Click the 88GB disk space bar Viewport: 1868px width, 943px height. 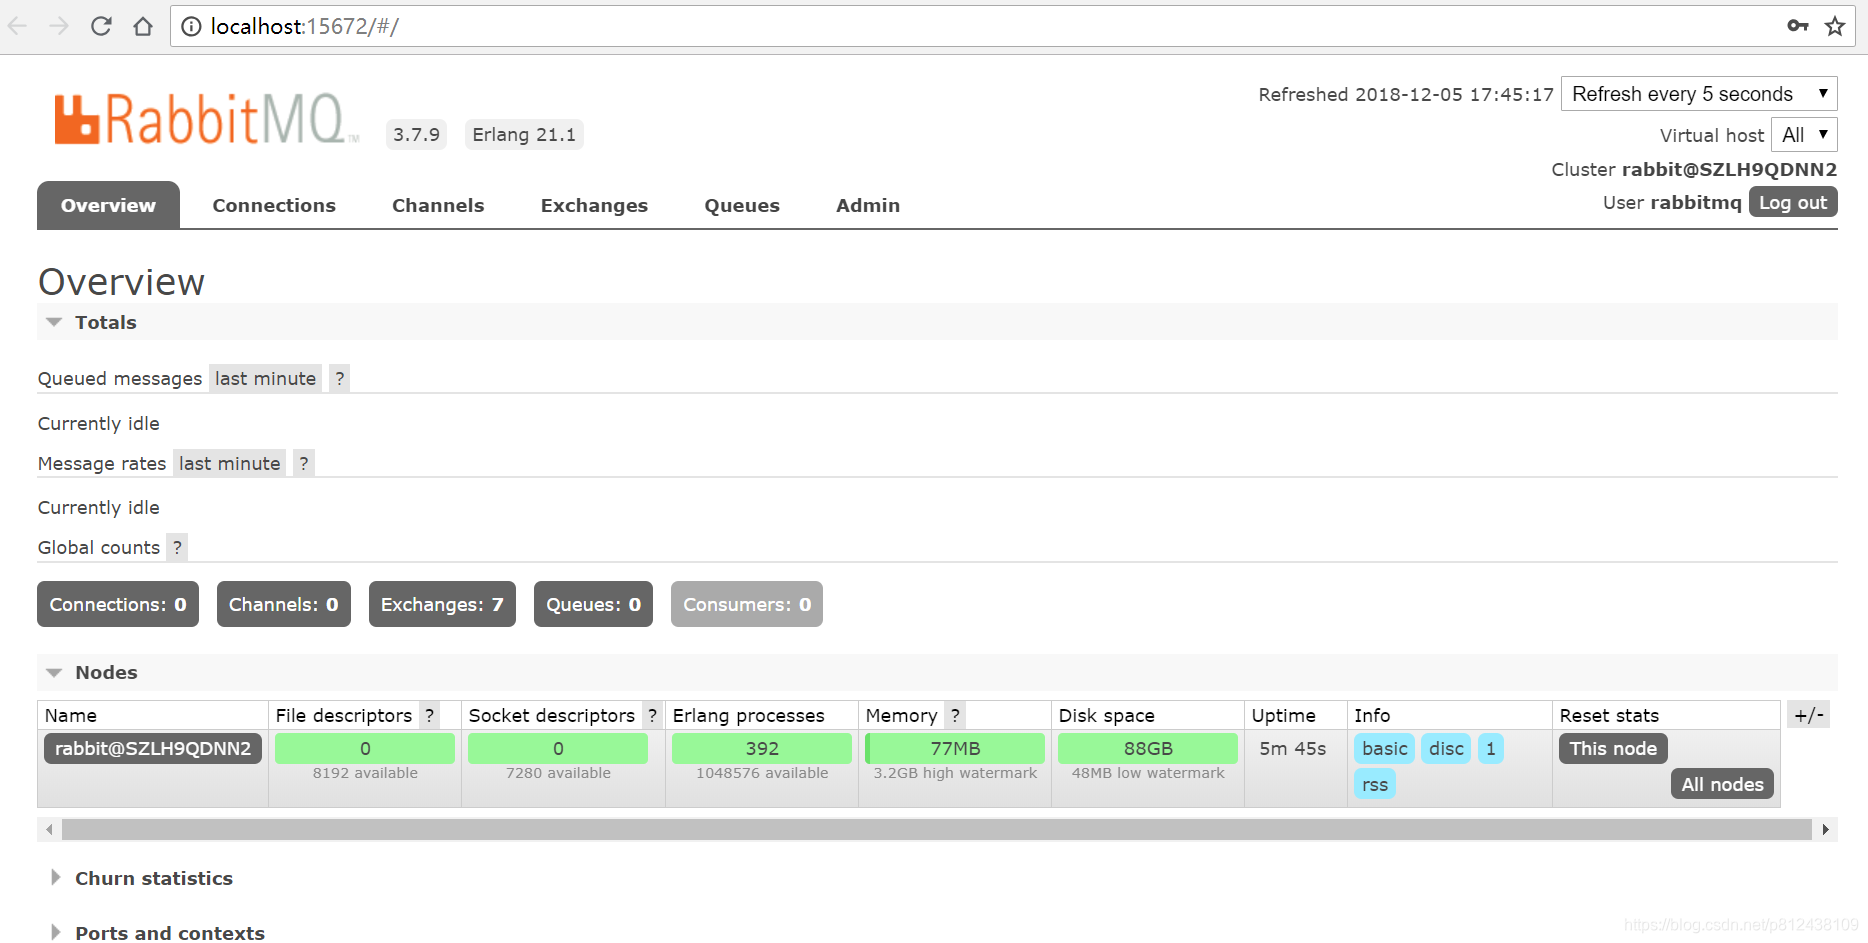[1148, 748]
